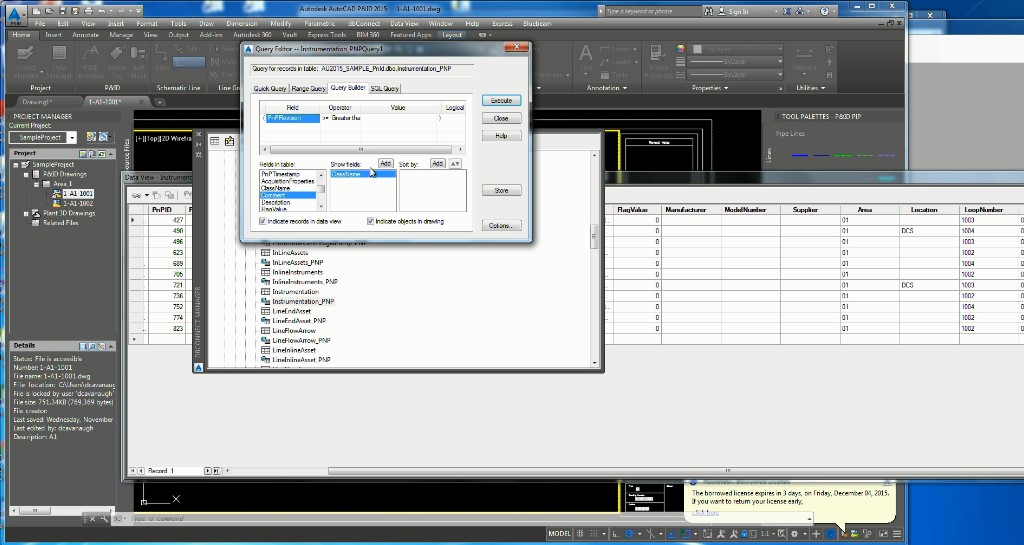Click the sort direction arrows button
This screenshot has height=545, width=1024.
pyautogui.click(x=455, y=163)
